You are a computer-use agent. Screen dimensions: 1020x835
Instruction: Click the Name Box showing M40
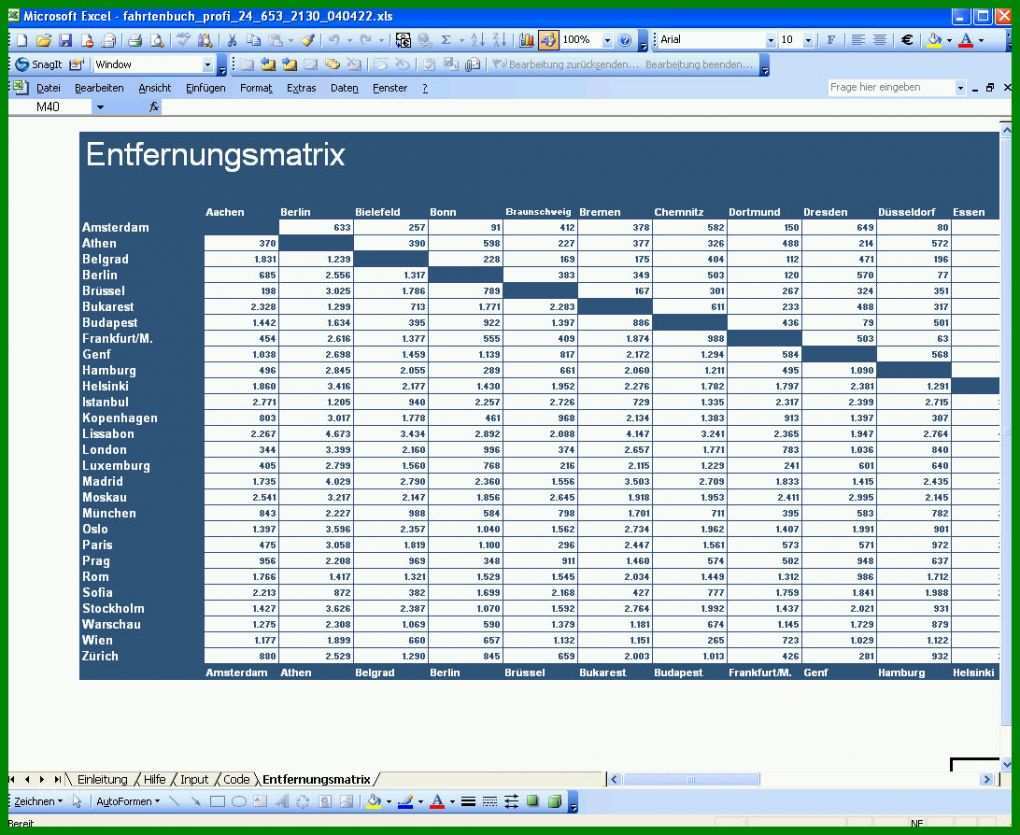pyautogui.click(x=51, y=107)
